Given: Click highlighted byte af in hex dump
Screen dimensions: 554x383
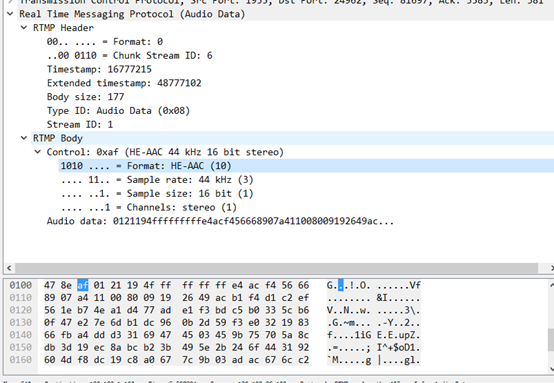Looking at the screenshot, I should pos(83,285).
